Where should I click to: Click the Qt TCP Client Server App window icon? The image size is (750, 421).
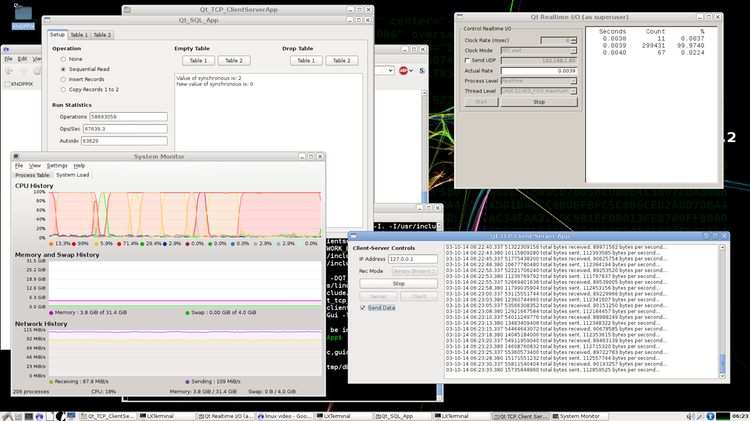(x=353, y=236)
